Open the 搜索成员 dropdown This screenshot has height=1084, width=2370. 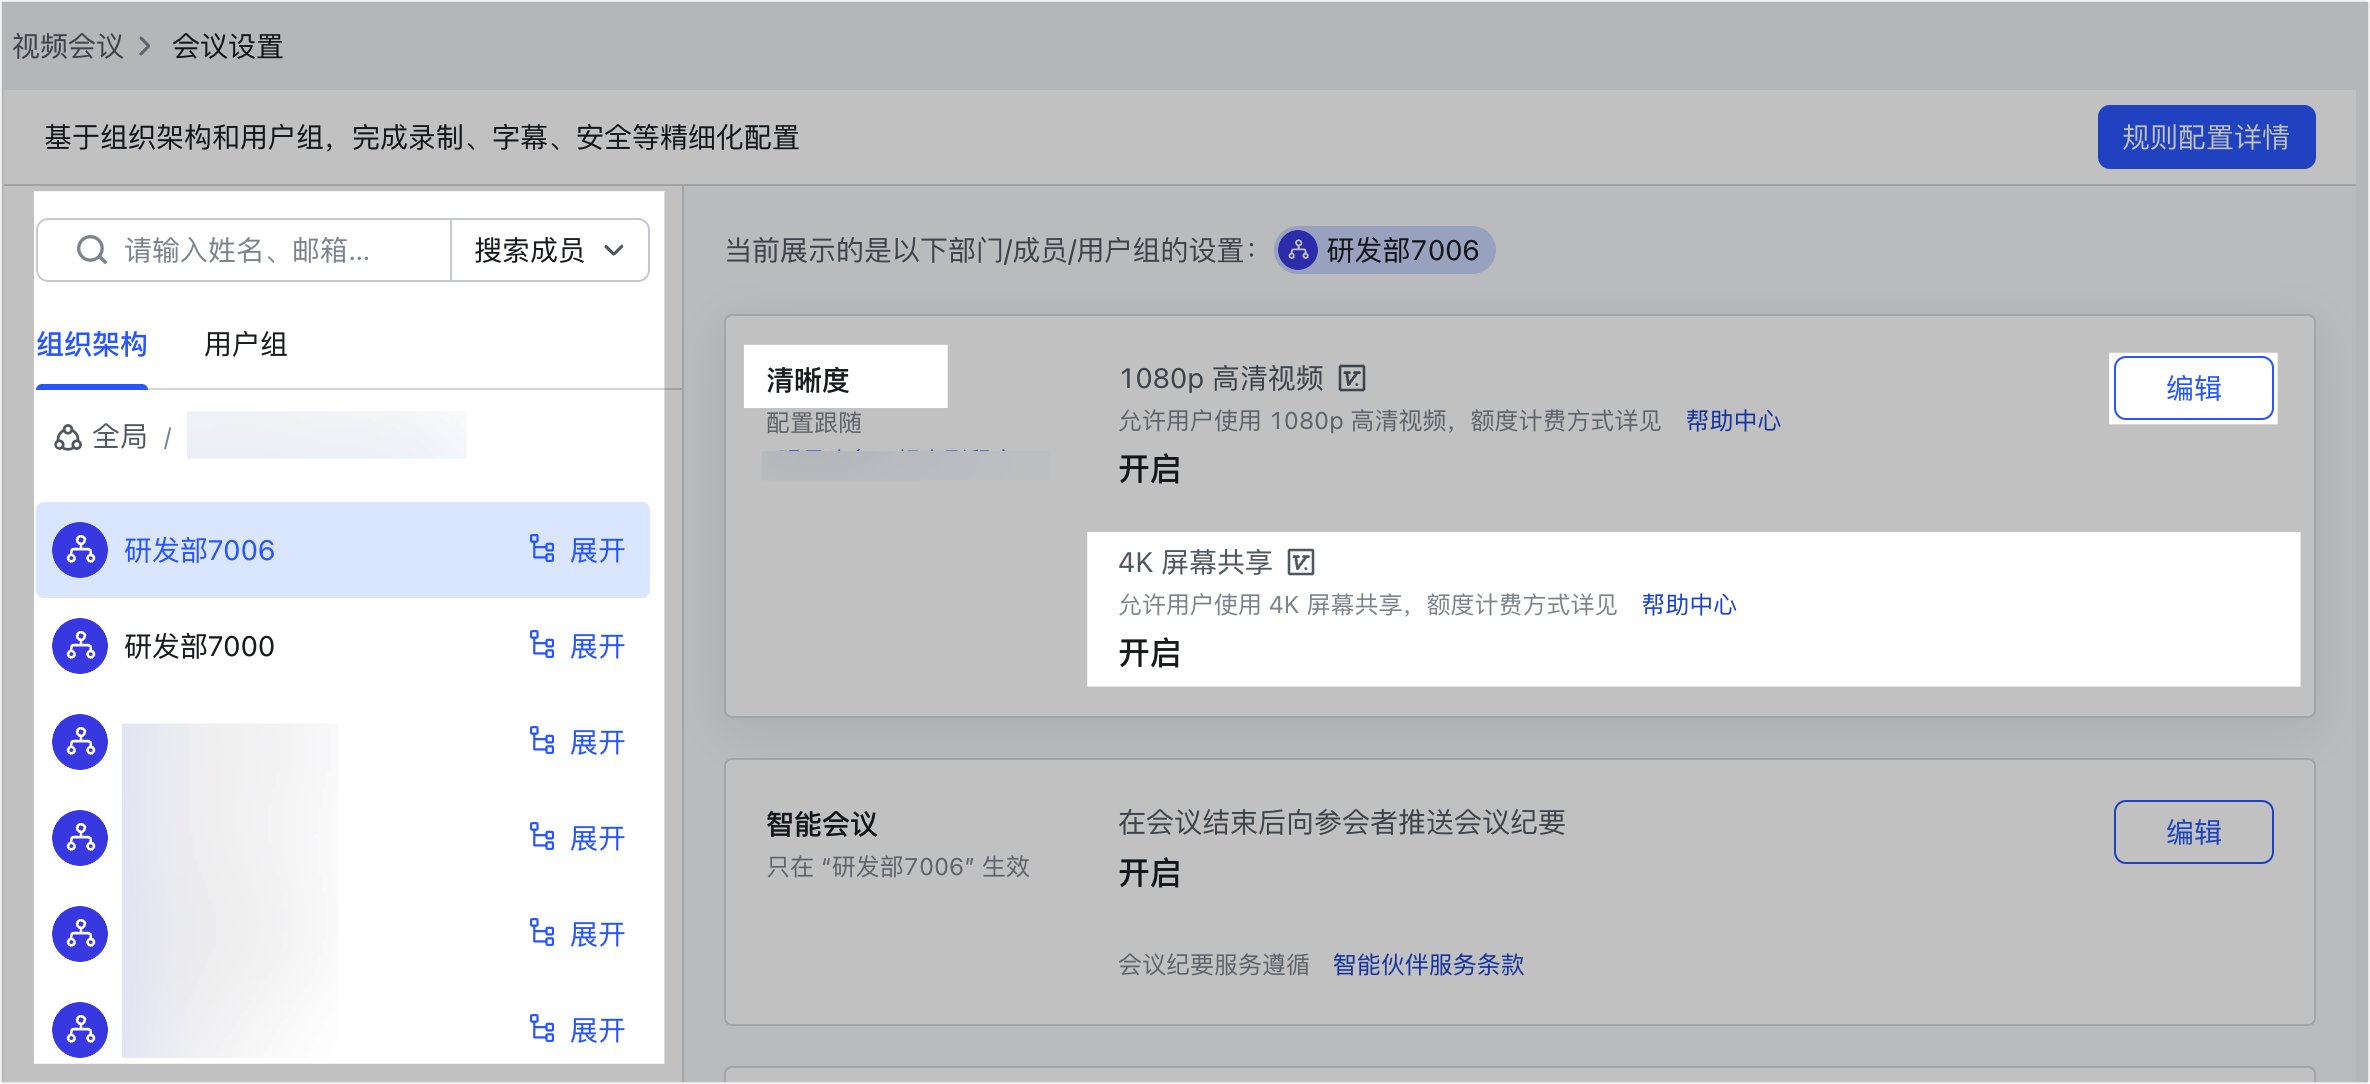pos(549,250)
